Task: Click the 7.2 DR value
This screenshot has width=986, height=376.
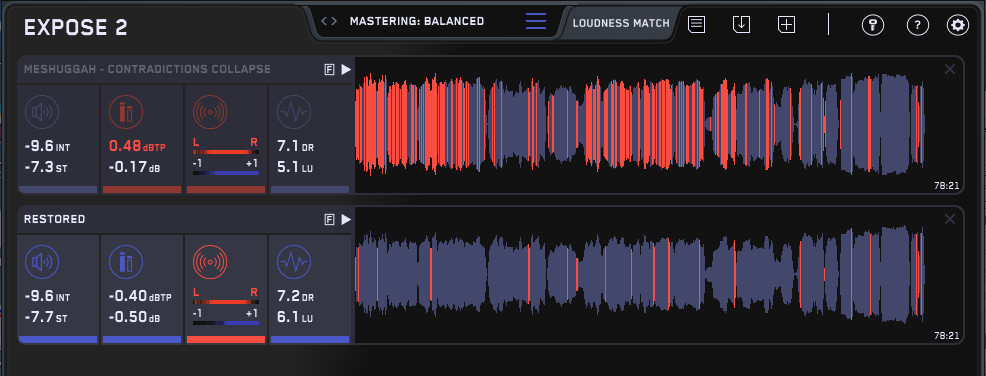Action: click(295, 296)
